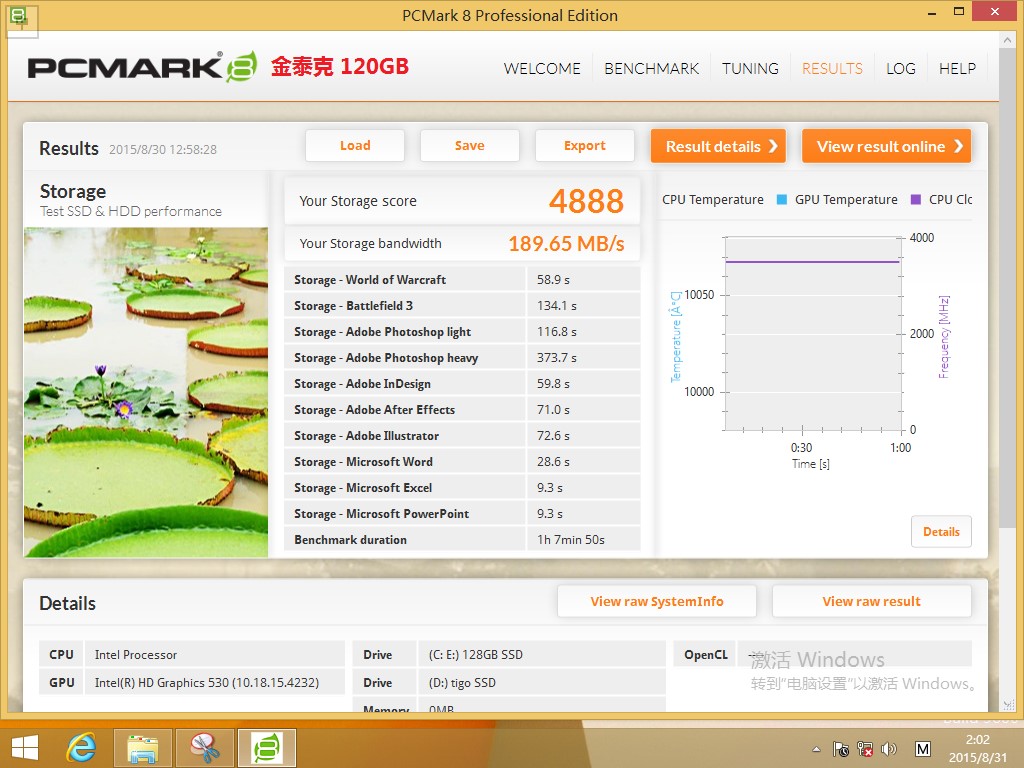
Task: Click the chart Details button
Action: tap(941, 532)
